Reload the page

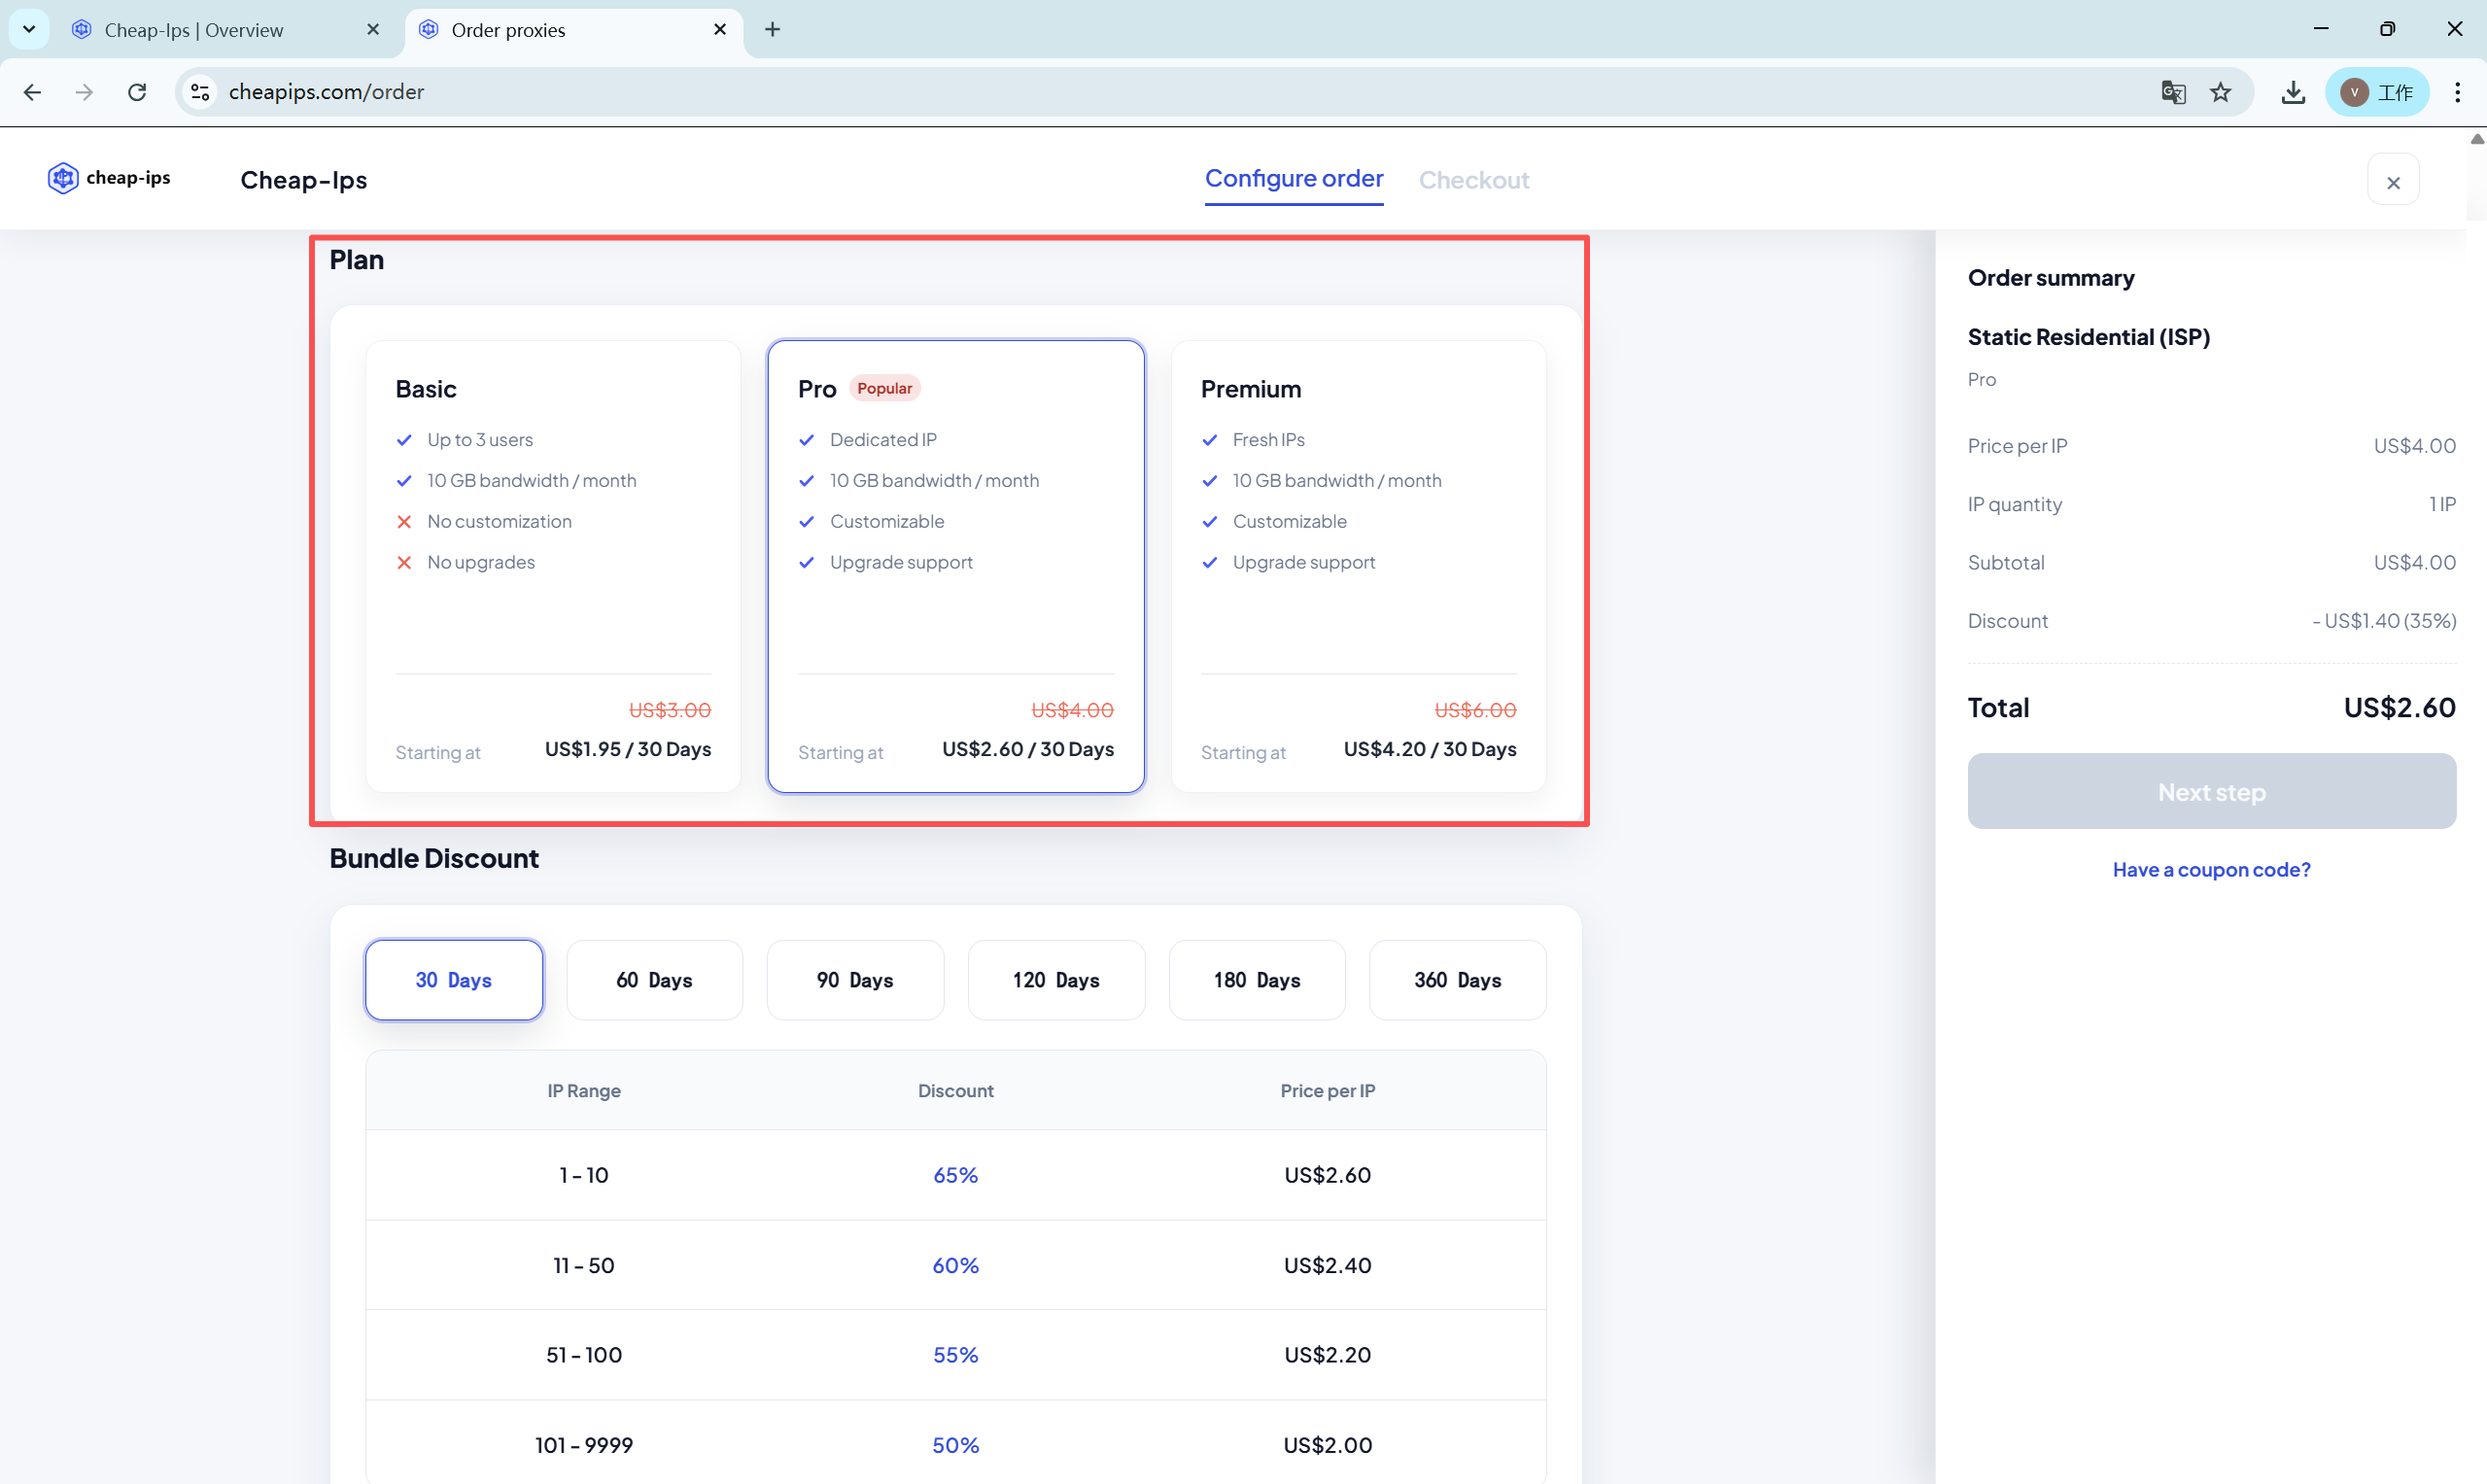[137, 92]
